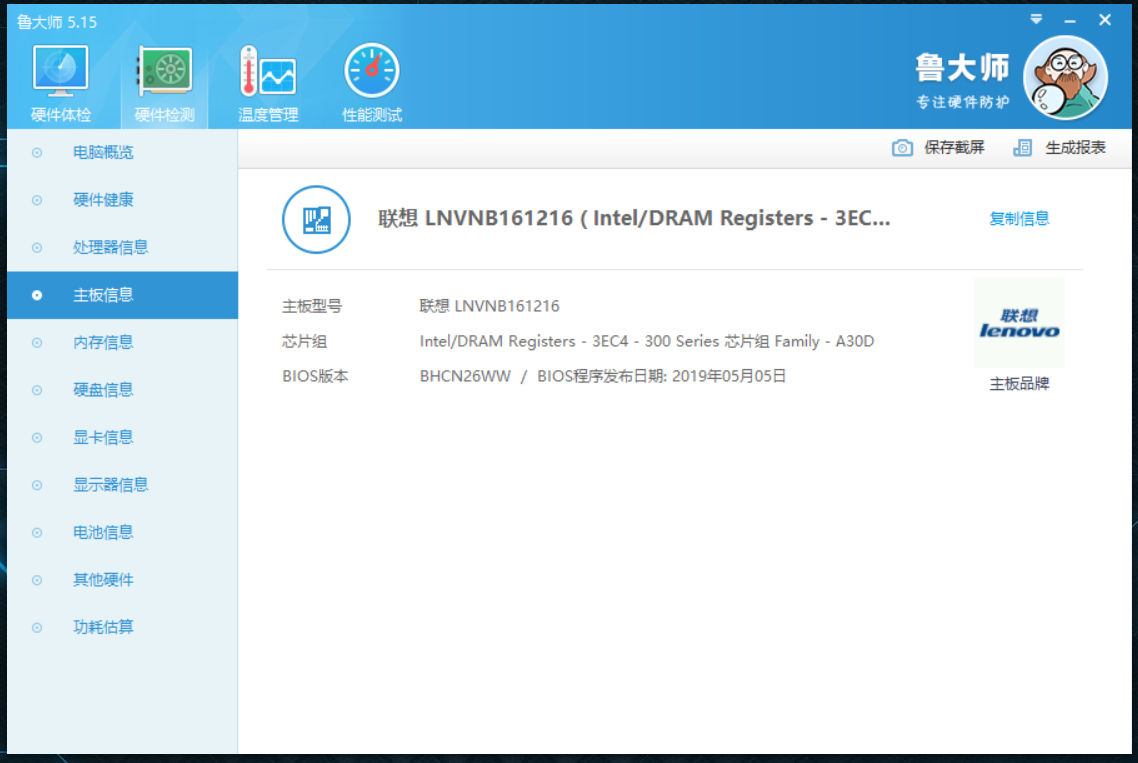
Task: Click the 主板型号 value 联想 LNVNB161216
Action: [489, 306]
